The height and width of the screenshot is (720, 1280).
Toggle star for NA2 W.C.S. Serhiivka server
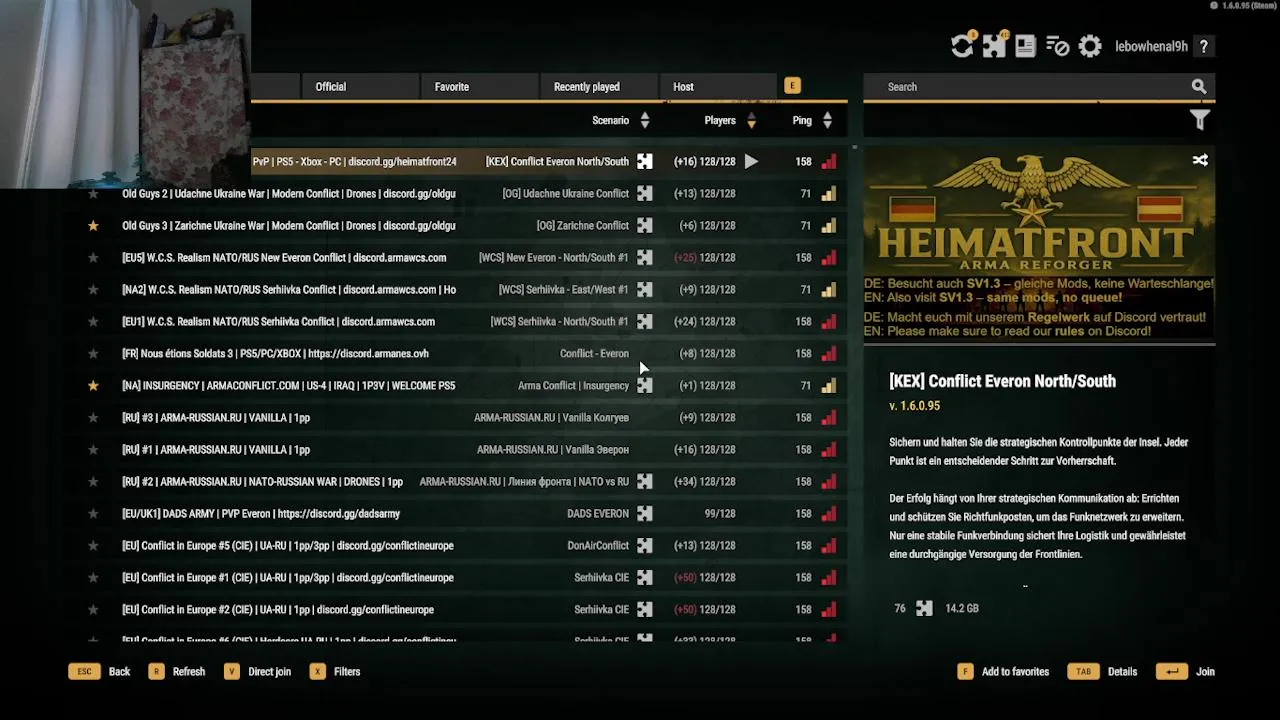[93, 289]
